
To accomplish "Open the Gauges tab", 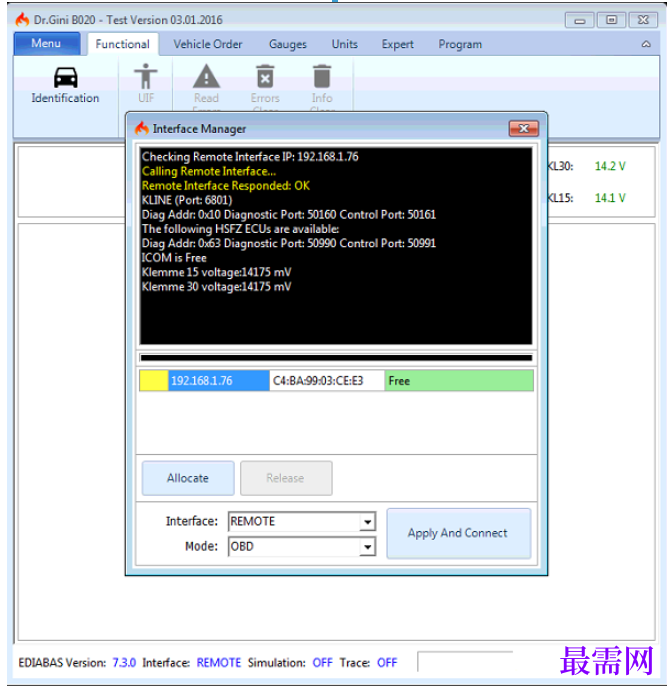I will pos(288,44).
